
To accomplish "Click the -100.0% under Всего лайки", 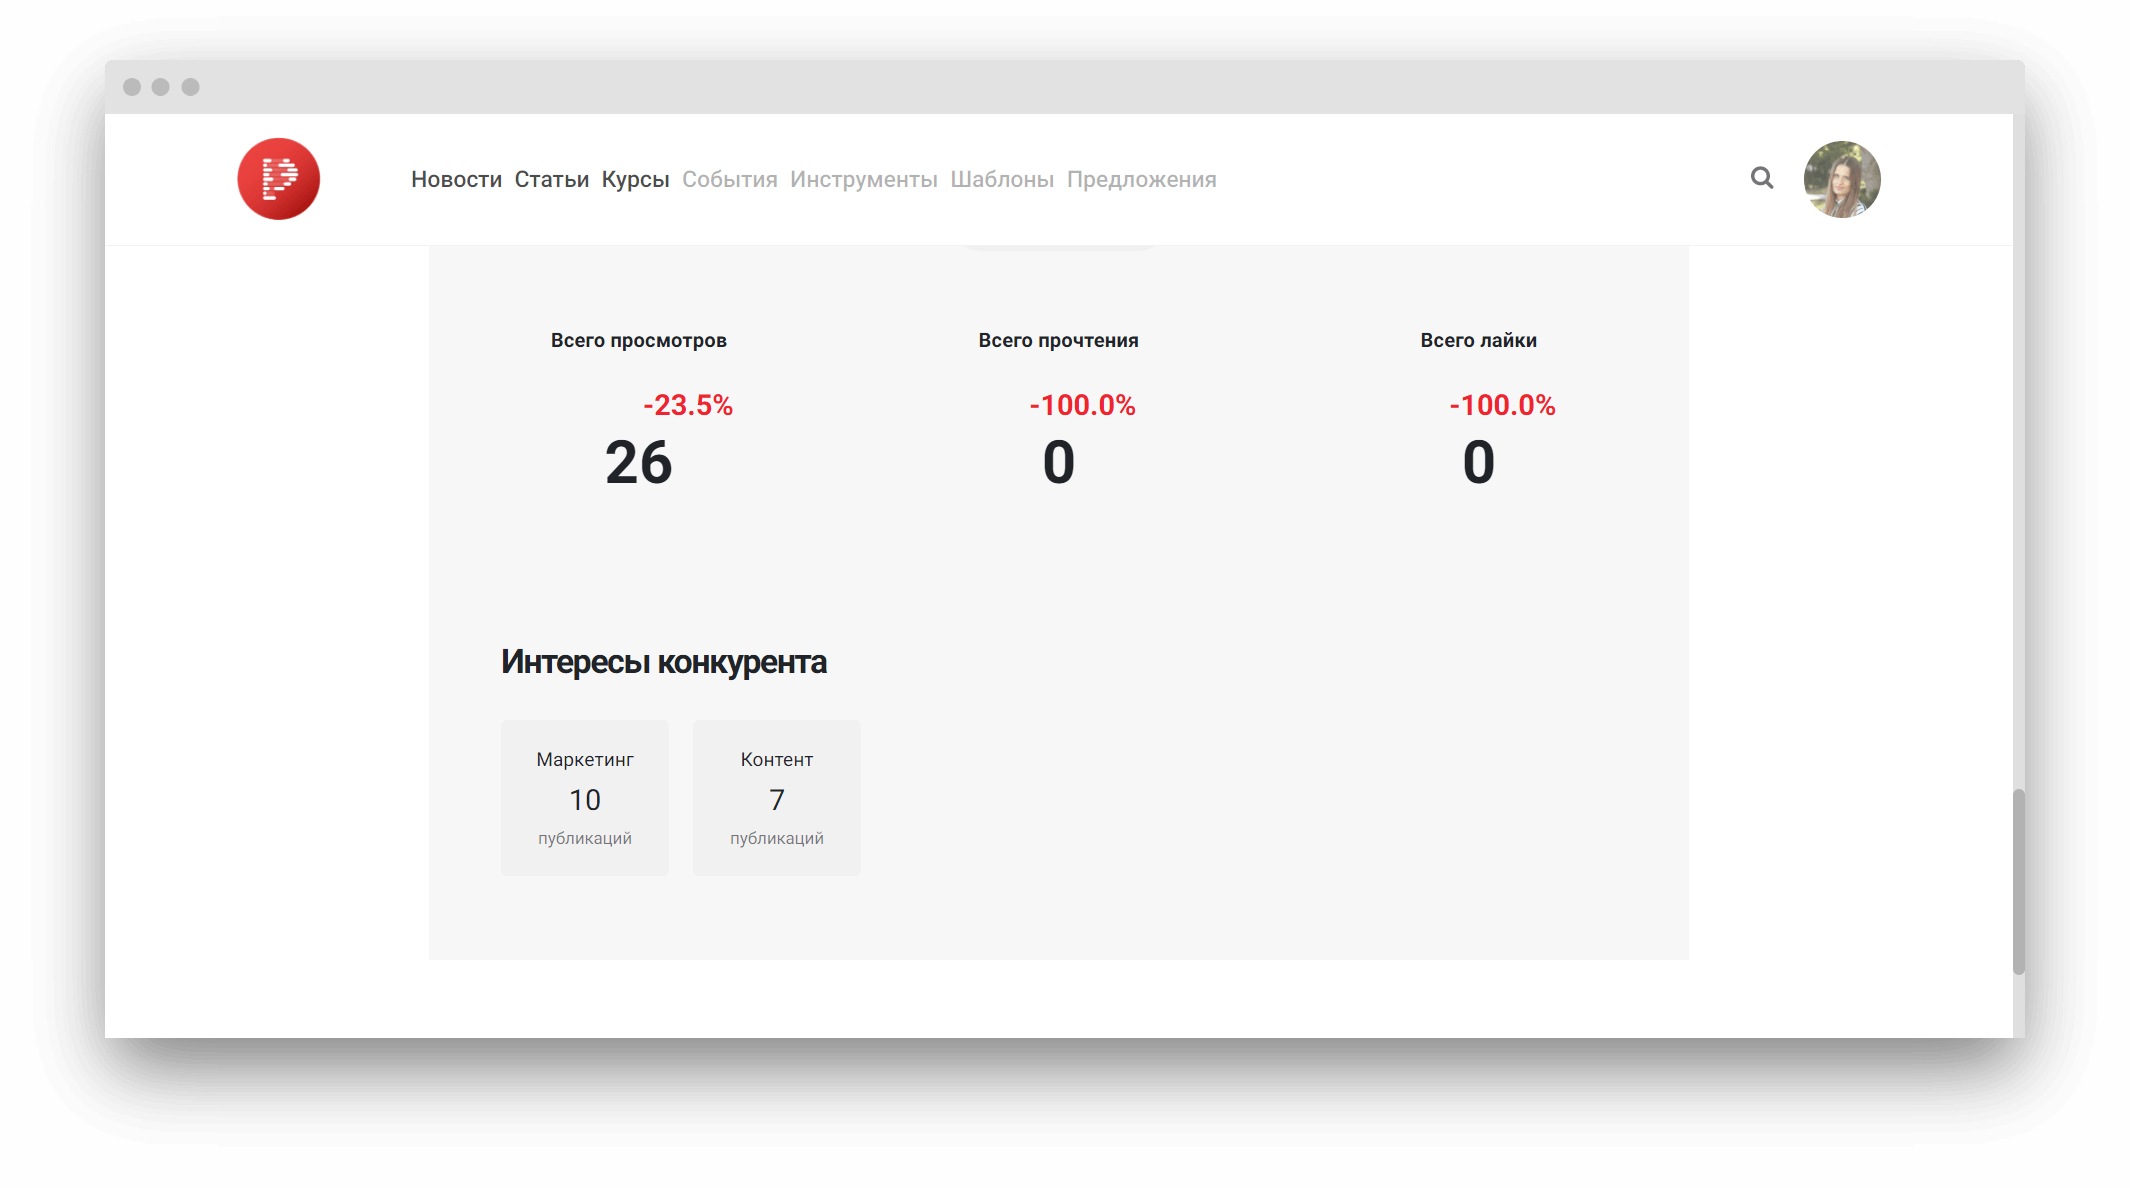I will (1503, 405).
